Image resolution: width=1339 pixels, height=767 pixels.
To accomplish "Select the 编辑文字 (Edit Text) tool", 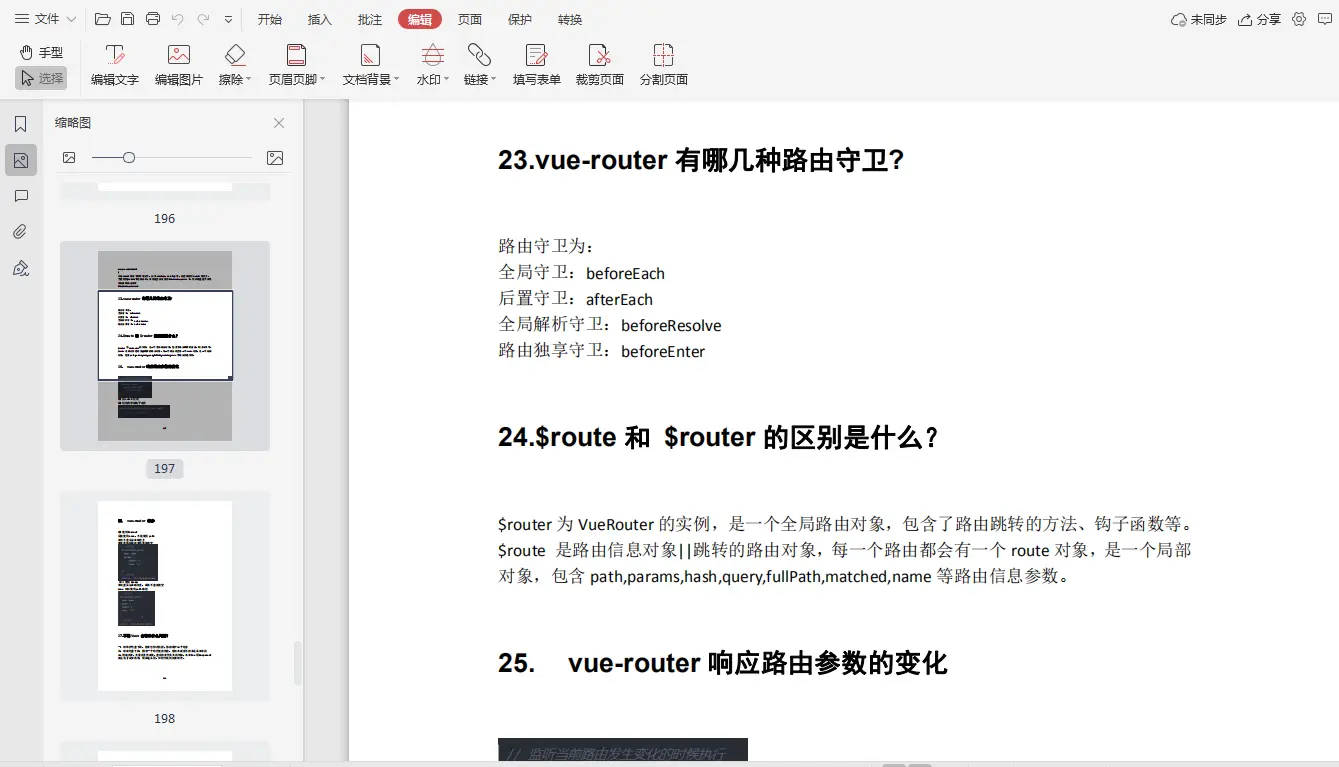I will [x=113, y=64].
